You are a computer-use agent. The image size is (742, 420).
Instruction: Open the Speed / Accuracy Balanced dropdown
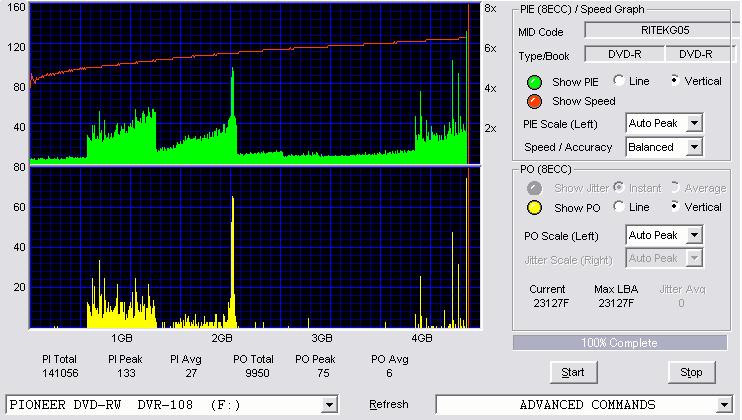point(694,147)
